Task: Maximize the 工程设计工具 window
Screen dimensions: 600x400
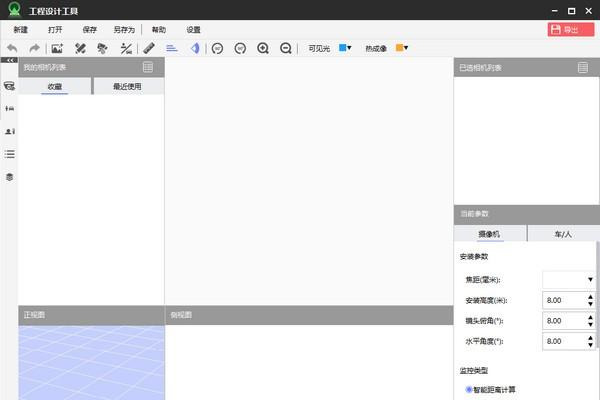Action: click(x=572, y=11)
